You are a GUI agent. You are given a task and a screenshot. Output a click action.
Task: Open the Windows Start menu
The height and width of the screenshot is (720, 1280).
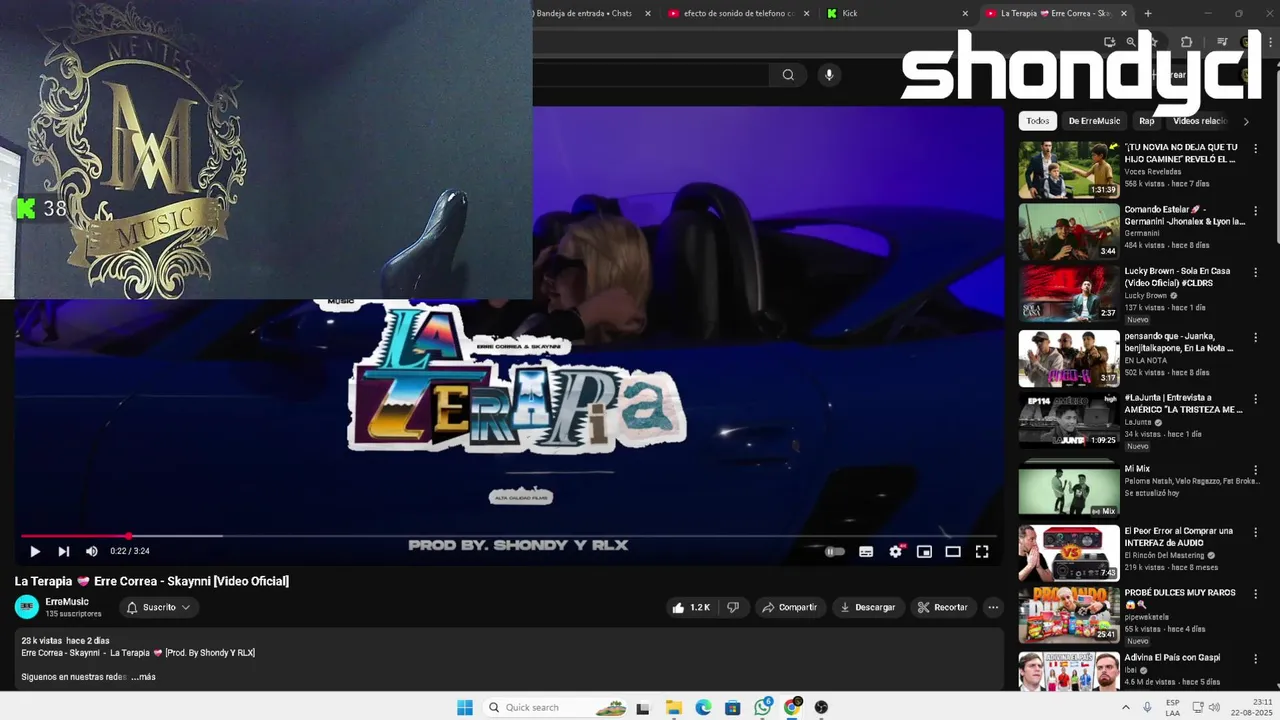[465, 707]
